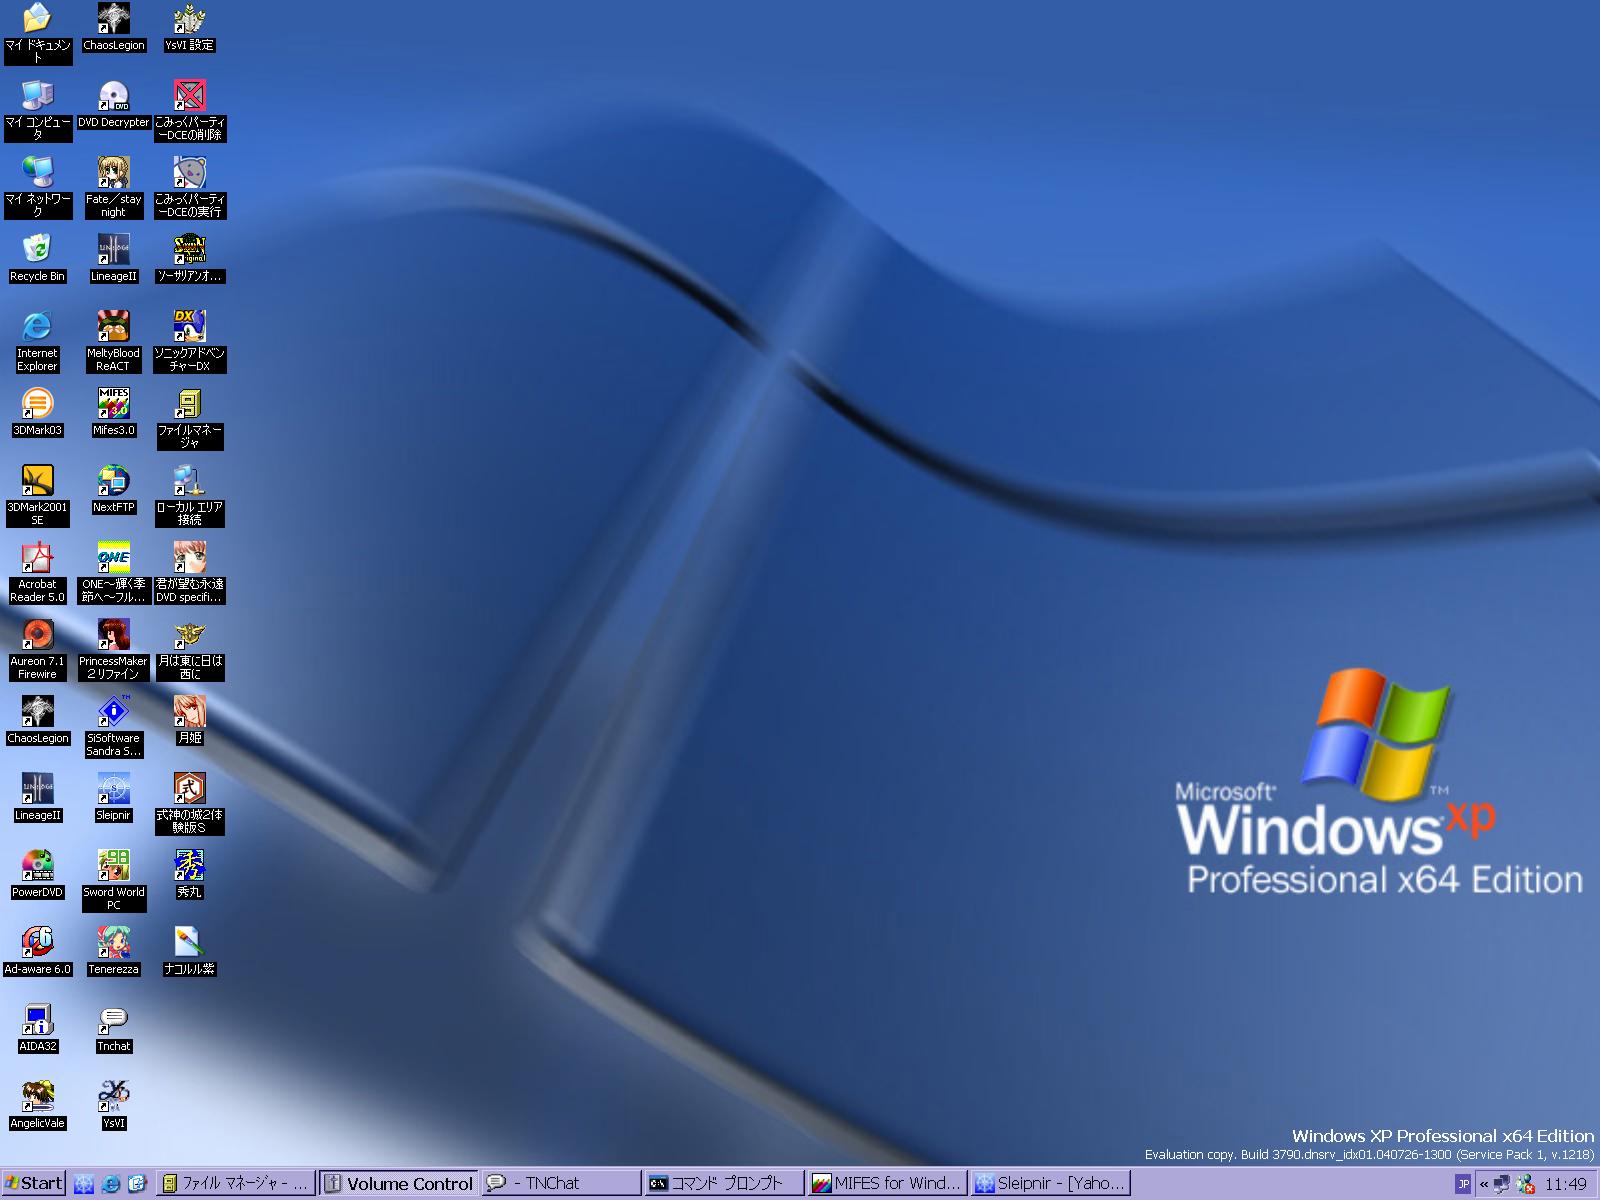
Task: Activate the MIFES for Windows taskbar button
Action: [x=887, y=1184]
